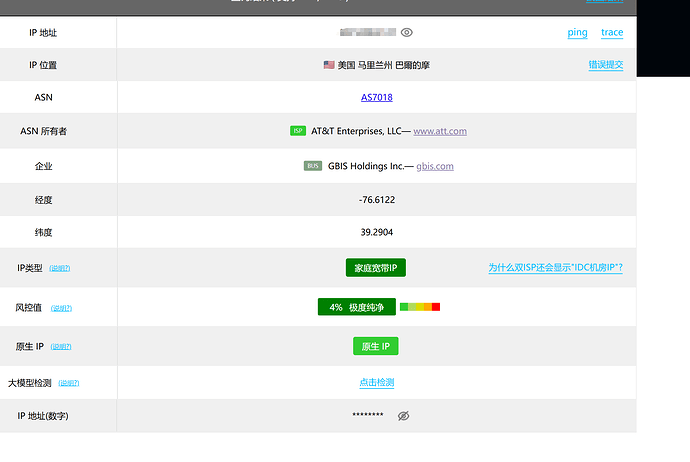
Task: Open 说明 help link next to 原生 IP
Action: 61,347
